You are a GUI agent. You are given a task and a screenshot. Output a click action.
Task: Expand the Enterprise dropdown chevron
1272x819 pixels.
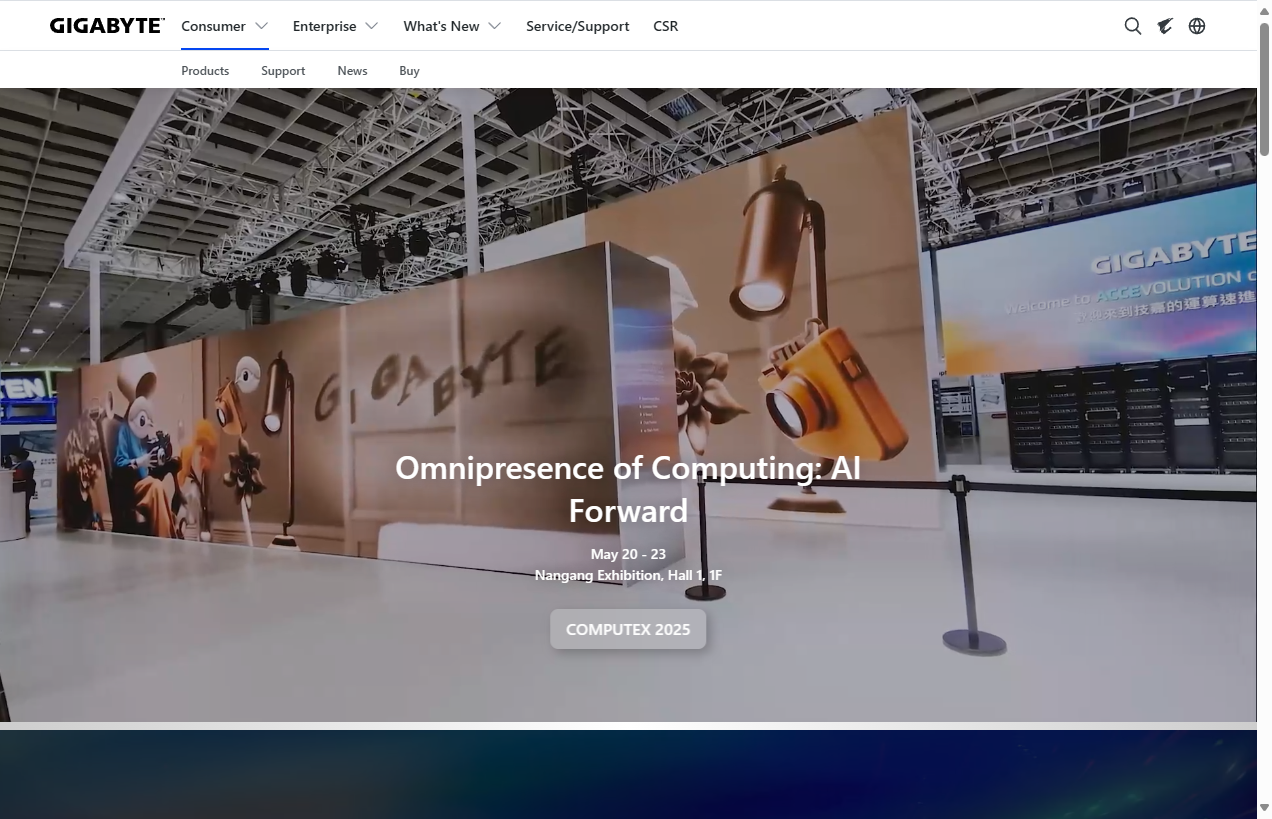coord(372,26)
